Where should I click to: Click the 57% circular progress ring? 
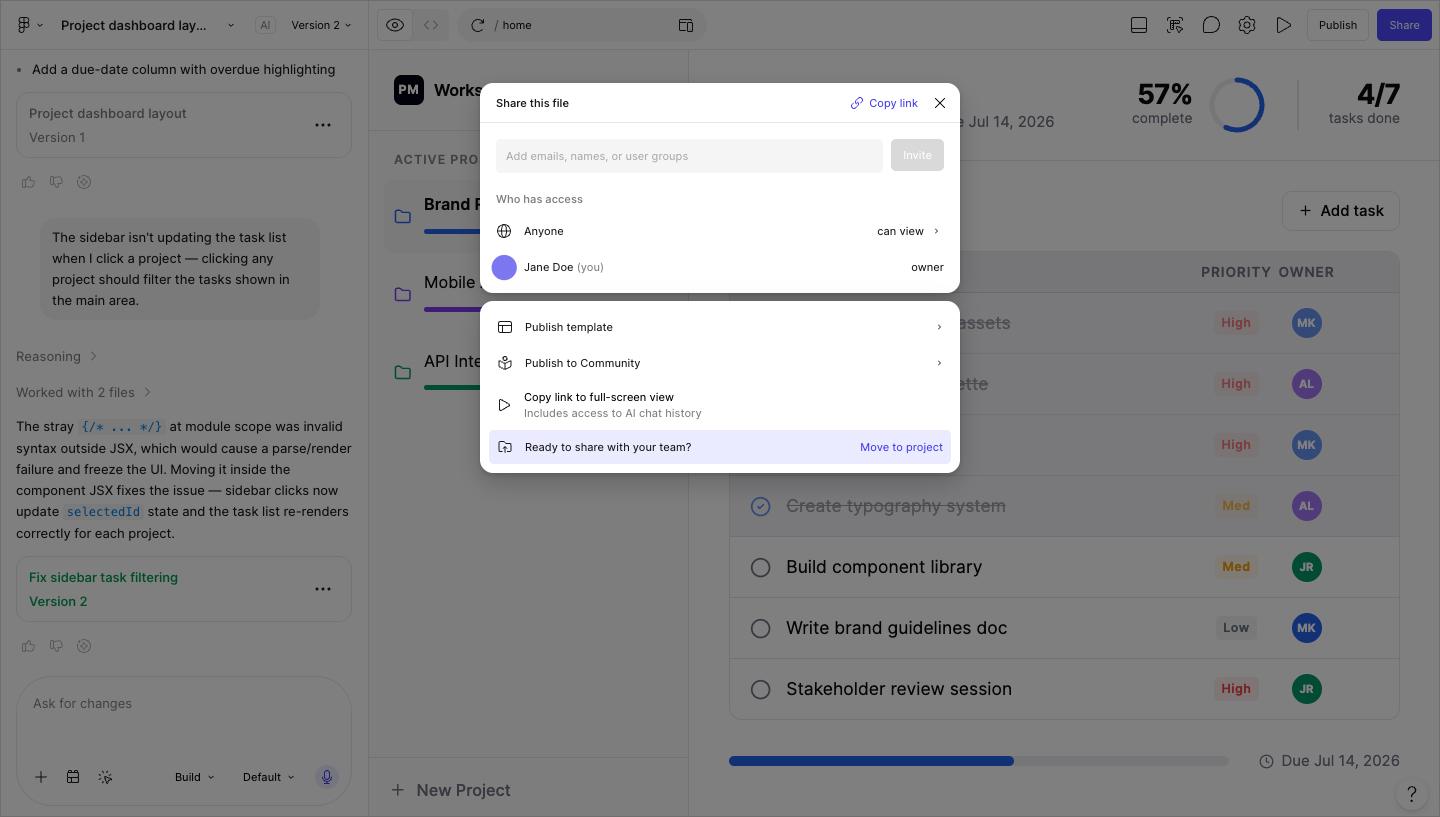(1237, 105)
